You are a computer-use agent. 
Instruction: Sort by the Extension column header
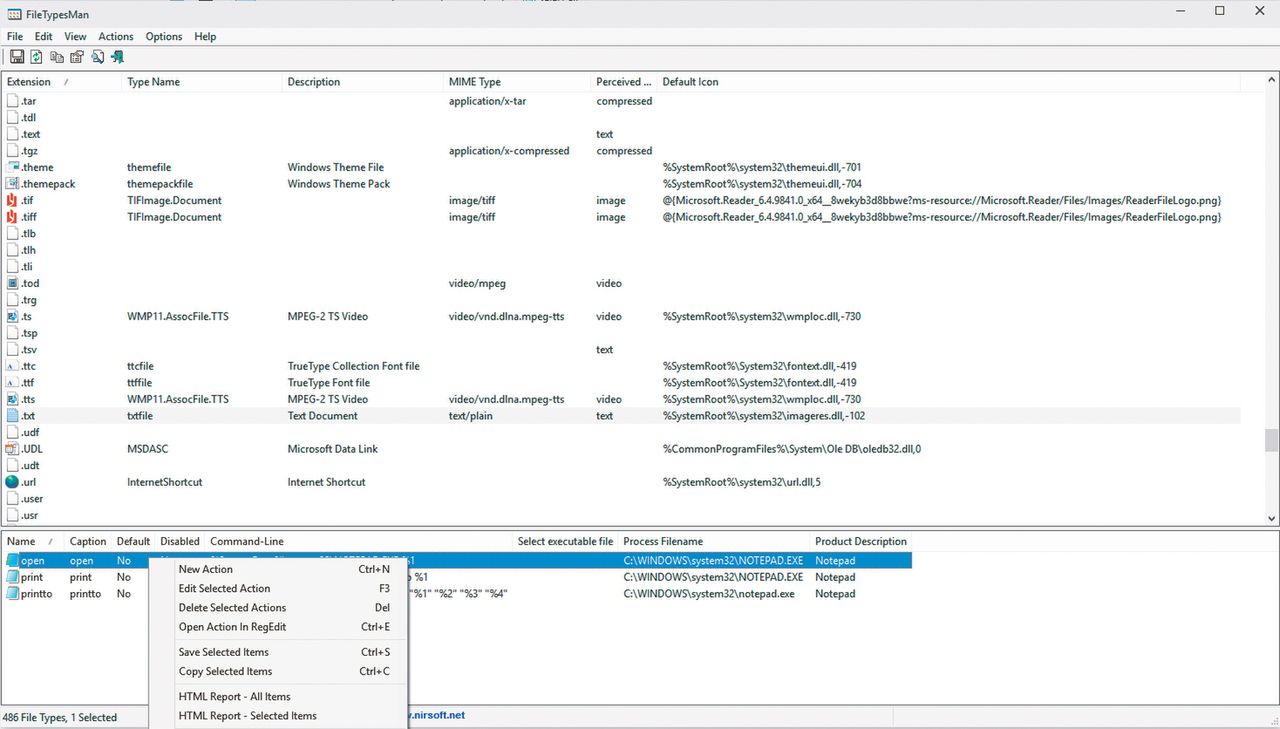point(61,82)
